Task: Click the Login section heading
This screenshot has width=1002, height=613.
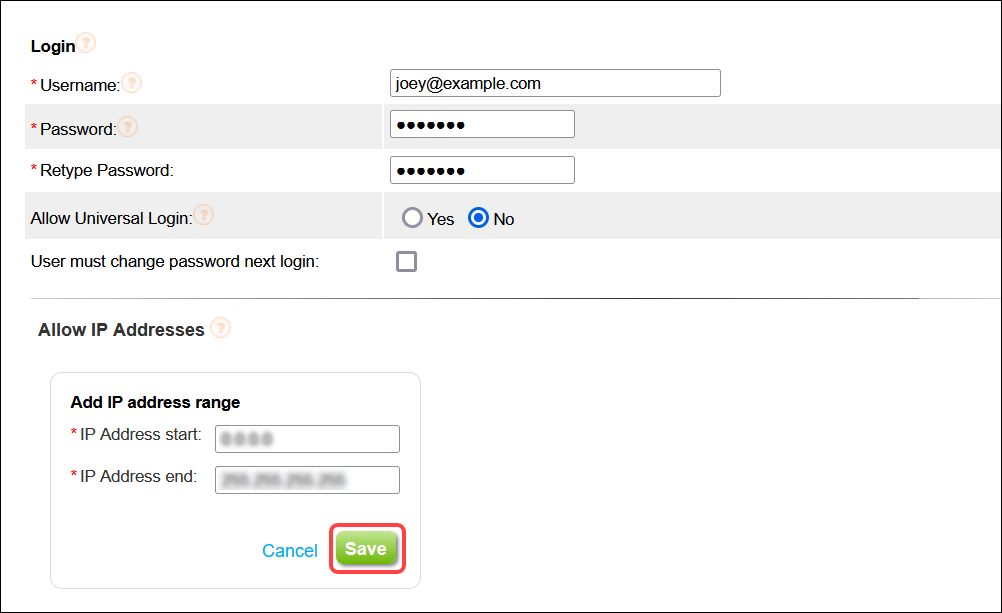Action: [x=53, y=45]
